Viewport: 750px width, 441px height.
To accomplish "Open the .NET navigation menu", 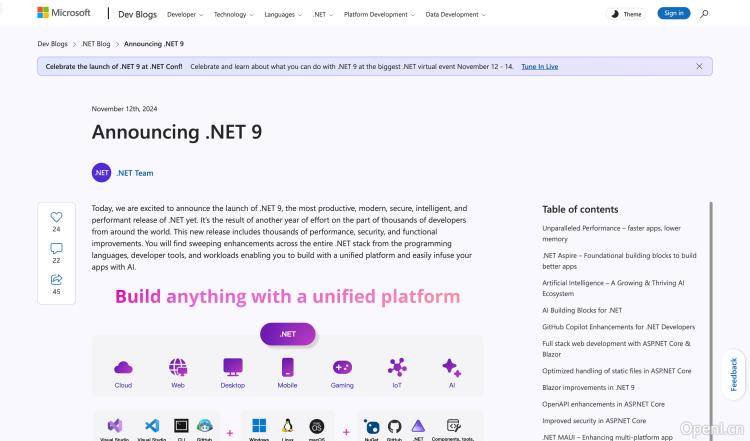I will coord(324,15).
